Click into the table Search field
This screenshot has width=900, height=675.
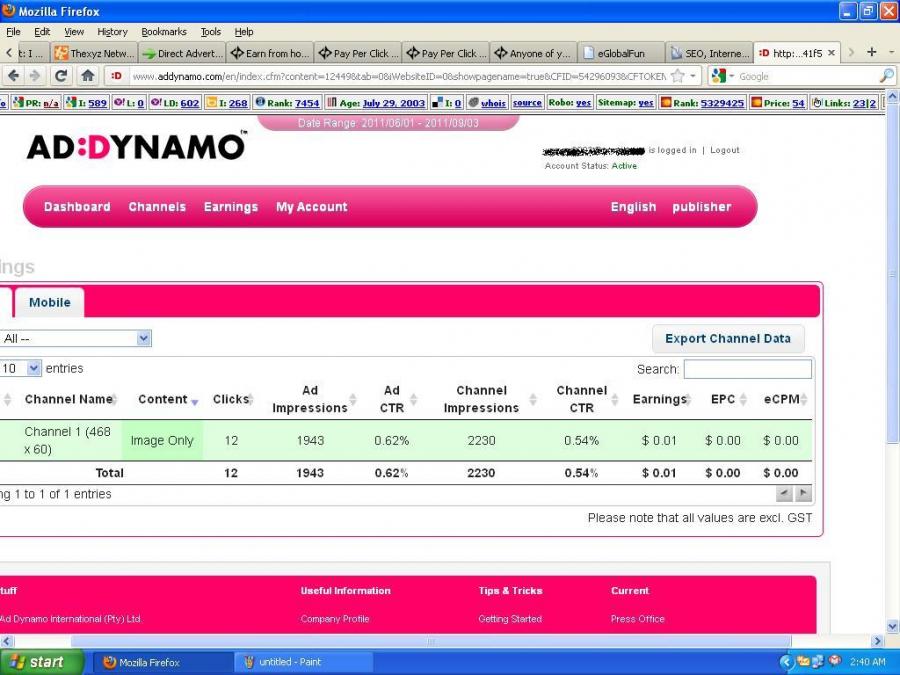(747, 369)
